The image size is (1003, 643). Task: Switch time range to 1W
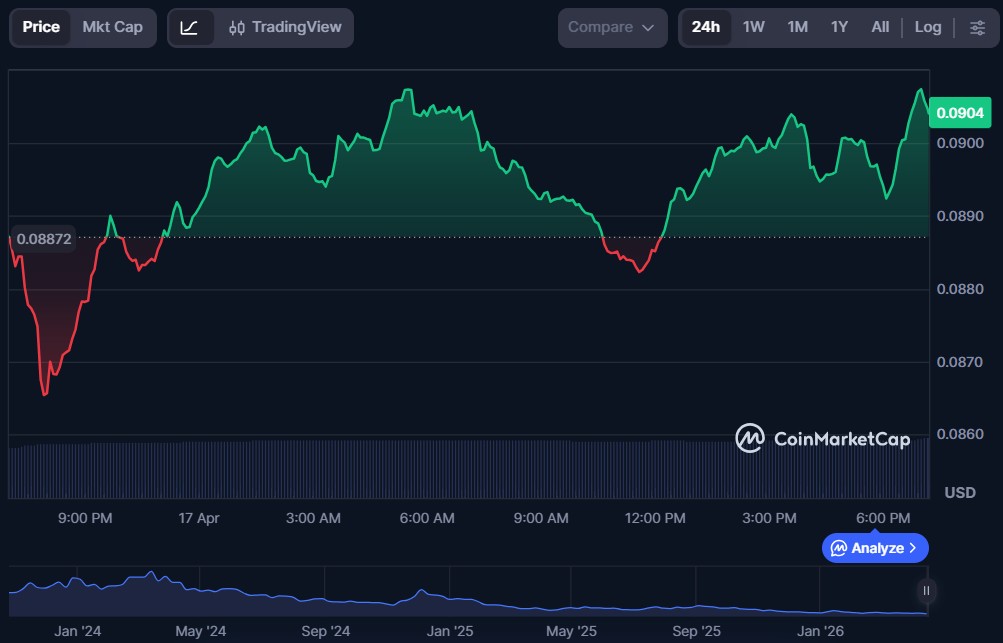pyautogui.click(x=753, y=28)
